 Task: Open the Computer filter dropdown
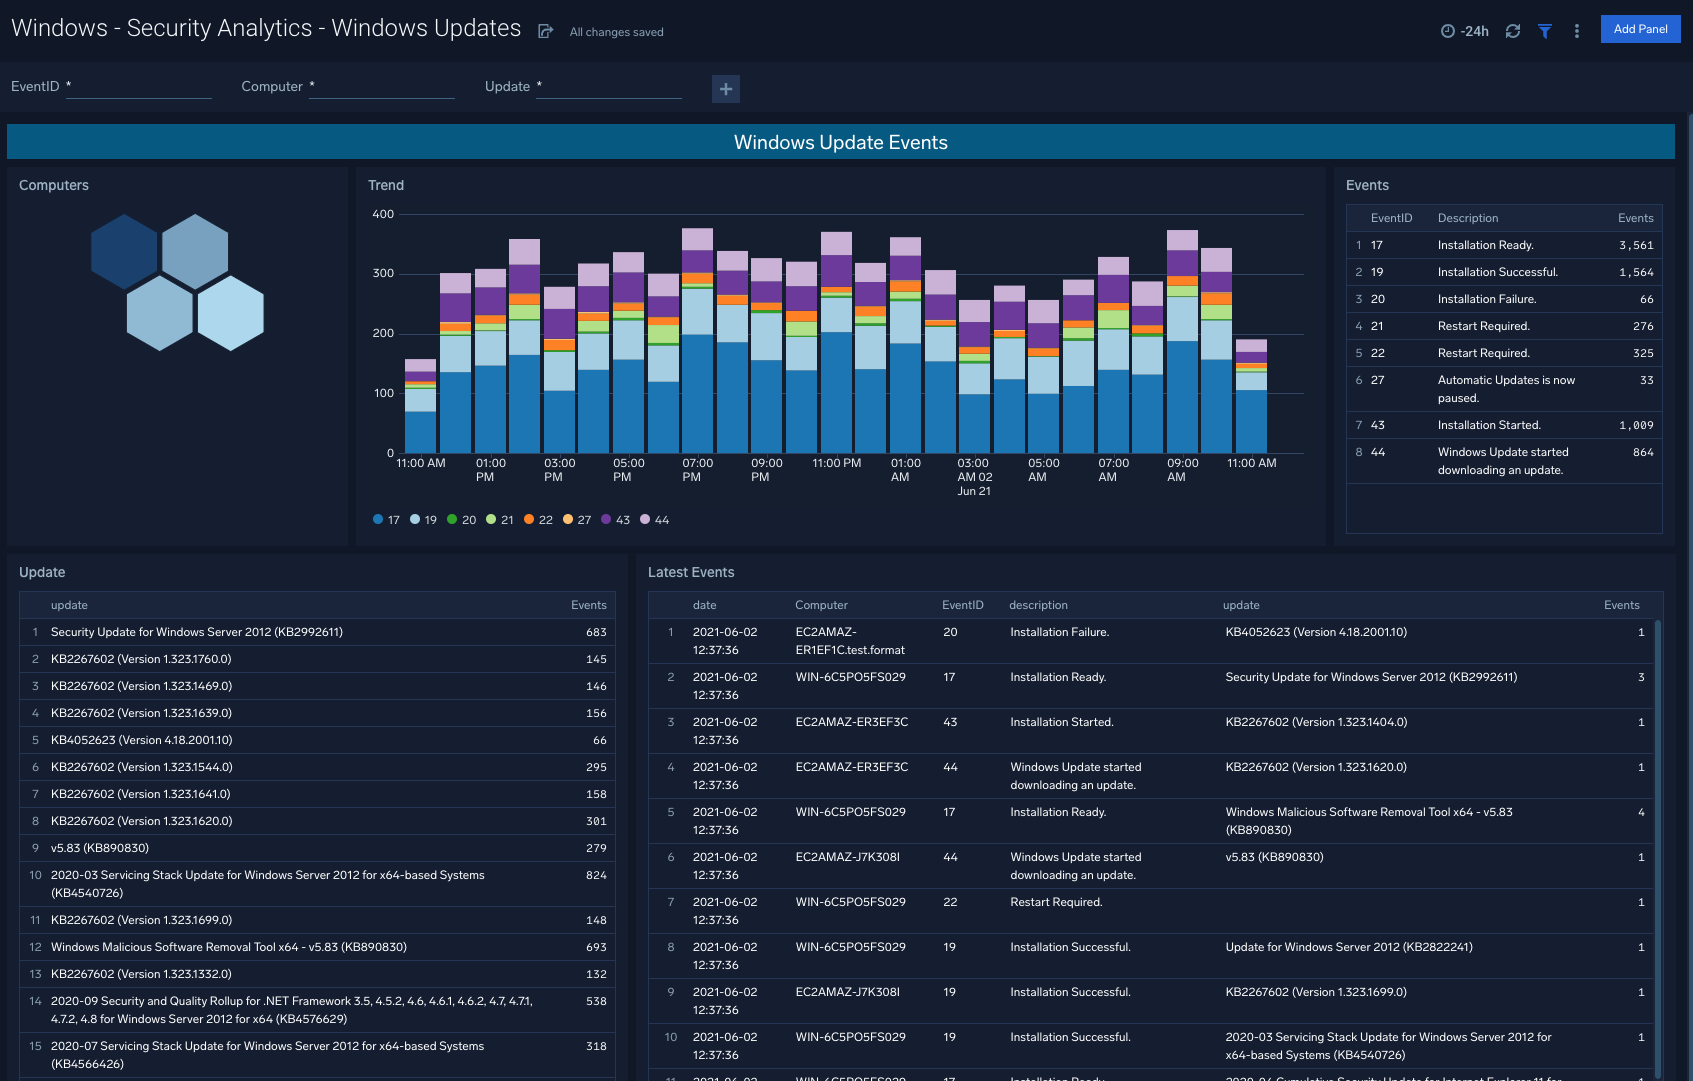click(x=381, y=87)
